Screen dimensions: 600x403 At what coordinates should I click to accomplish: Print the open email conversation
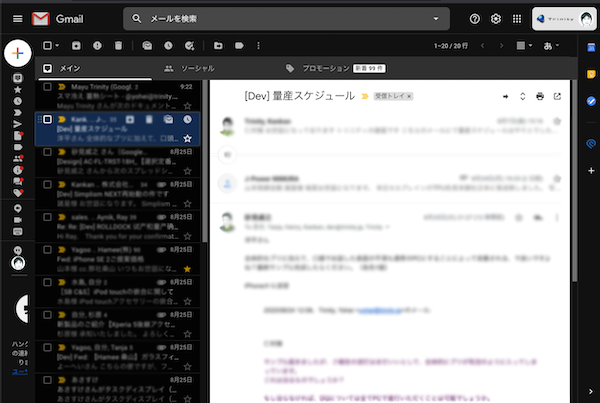pyautogui.click(x=540, y=96)
